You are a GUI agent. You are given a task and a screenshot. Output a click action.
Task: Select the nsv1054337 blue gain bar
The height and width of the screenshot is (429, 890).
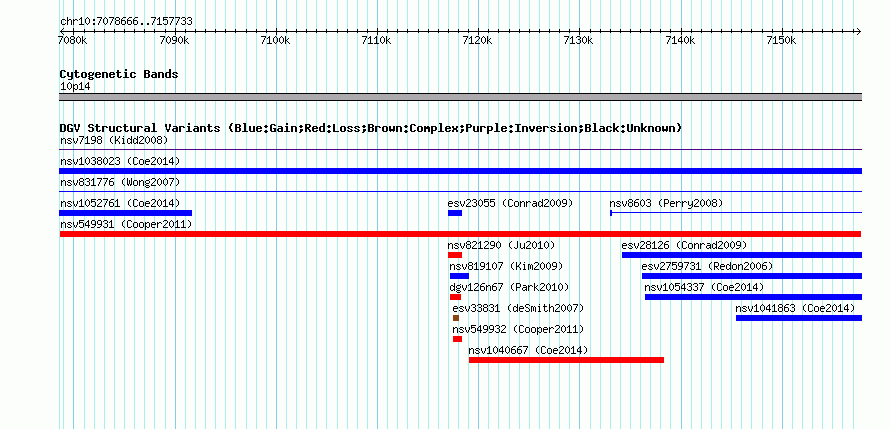click(x=753, y=297)
